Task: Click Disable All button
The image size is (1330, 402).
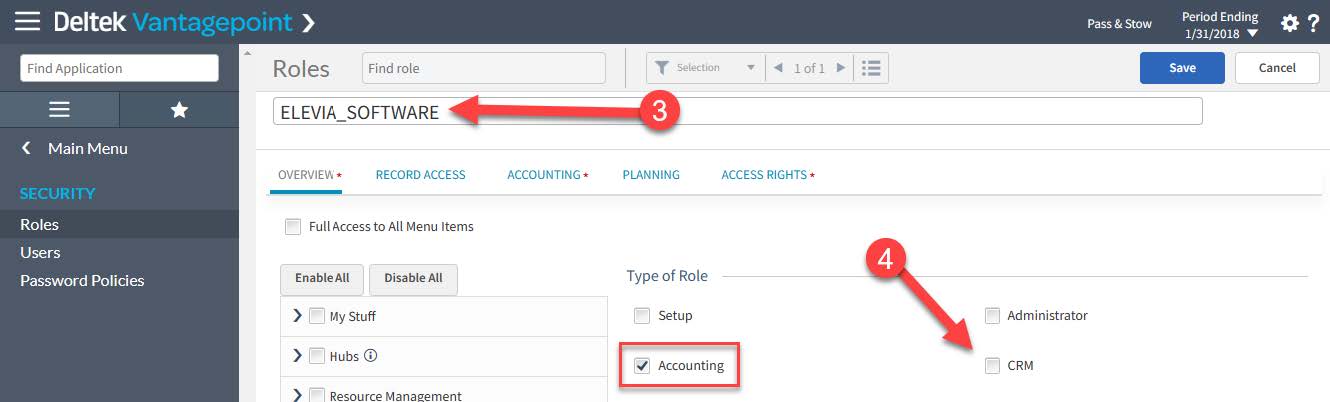Action: (x=413, y=278)
